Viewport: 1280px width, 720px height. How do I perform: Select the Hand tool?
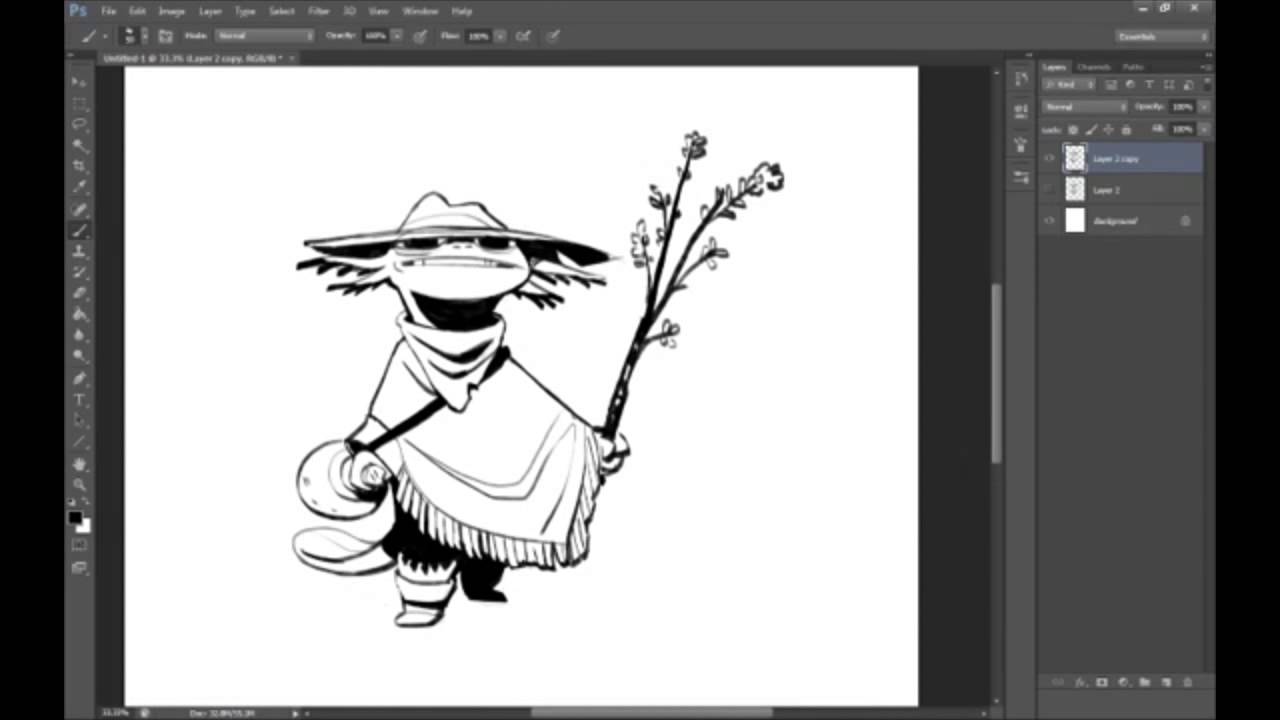(x=79, y=463)
